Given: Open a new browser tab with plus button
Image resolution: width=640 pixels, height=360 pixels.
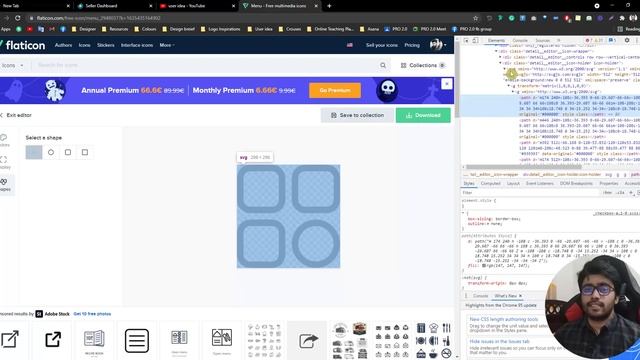Looking at the screenshot, I should (x=329, y=6).
